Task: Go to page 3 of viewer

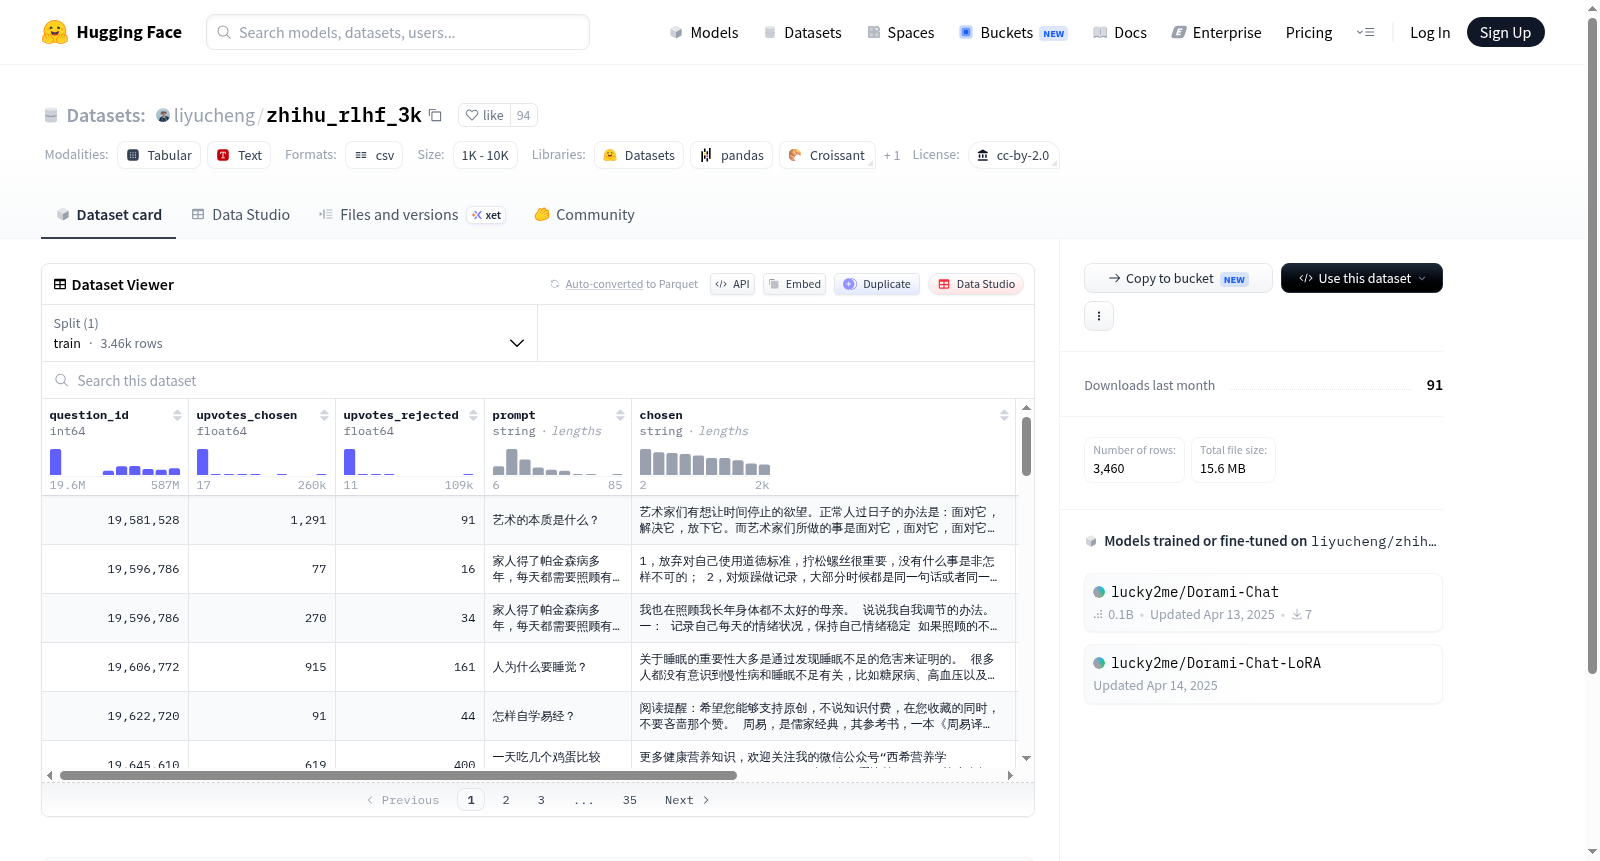Action: click(541, 800)
